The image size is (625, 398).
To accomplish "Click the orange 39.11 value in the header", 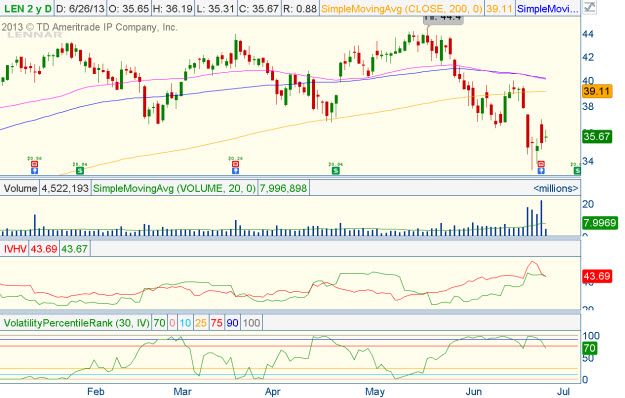I will click(x=499, y=8).
